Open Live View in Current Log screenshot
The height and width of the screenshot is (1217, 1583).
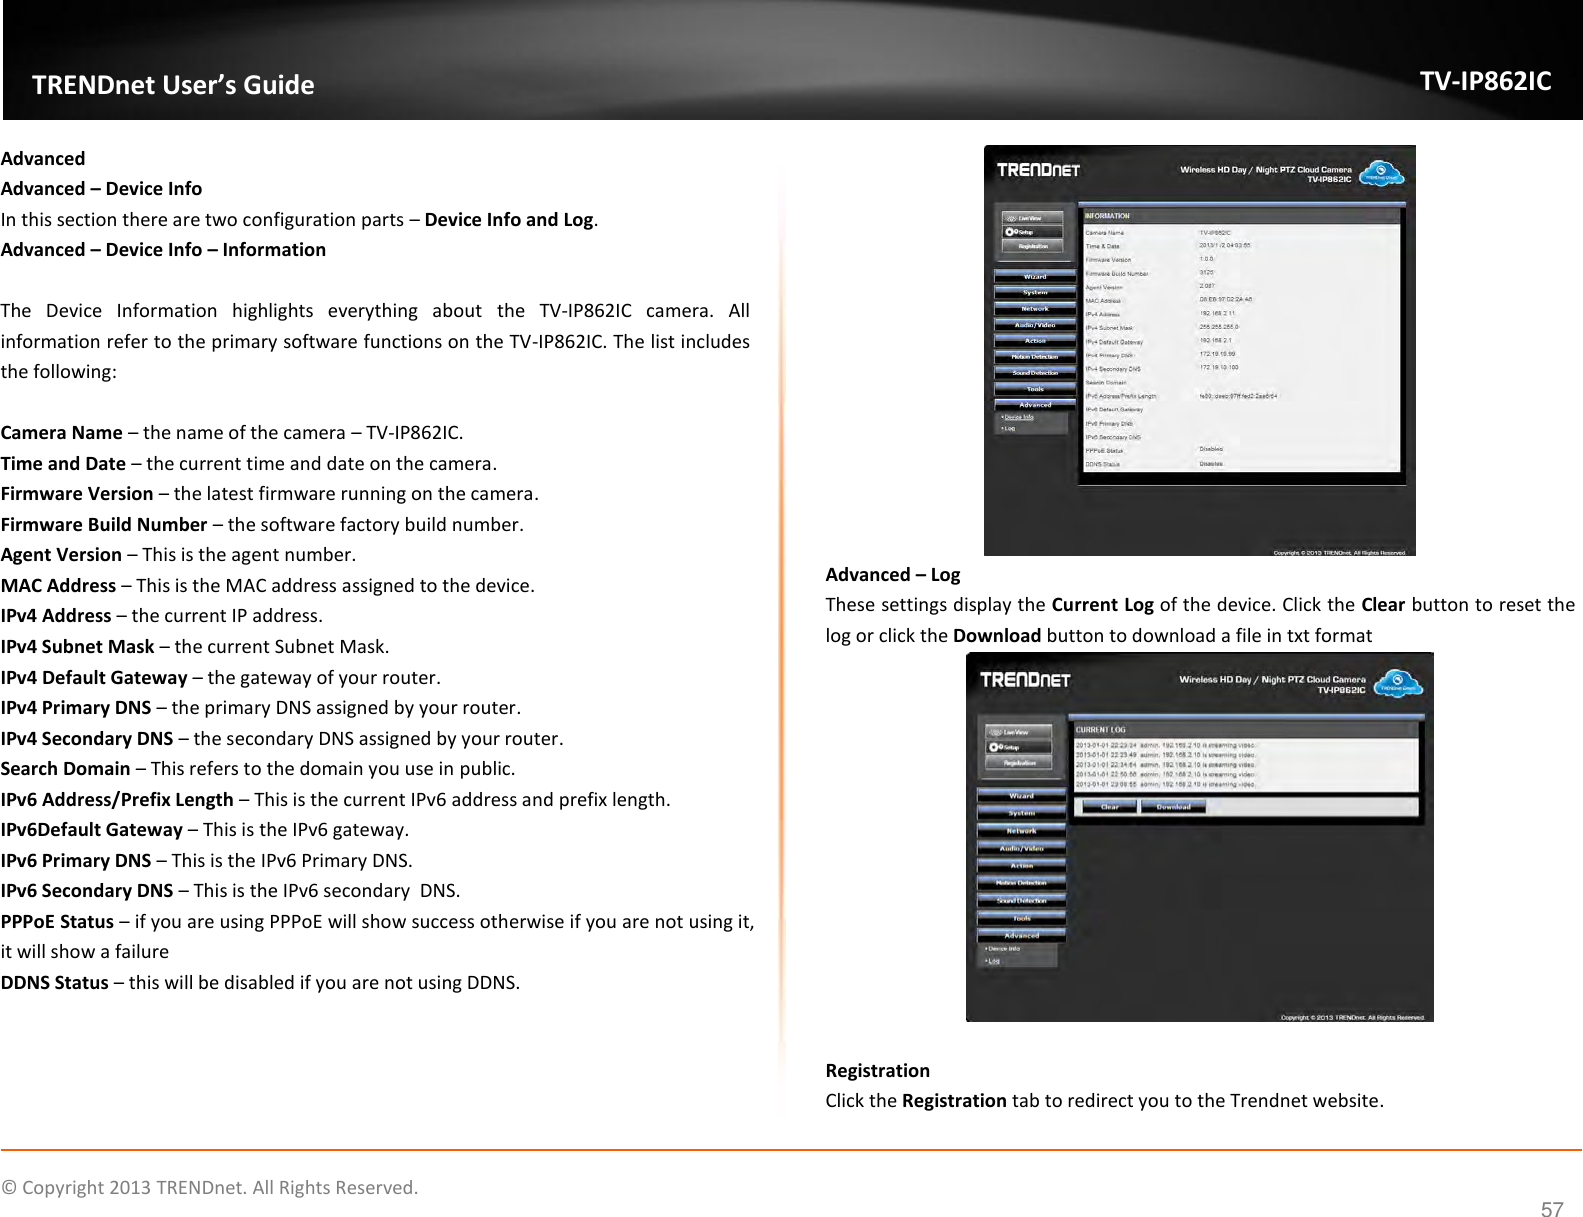(x=1019, y=732)
